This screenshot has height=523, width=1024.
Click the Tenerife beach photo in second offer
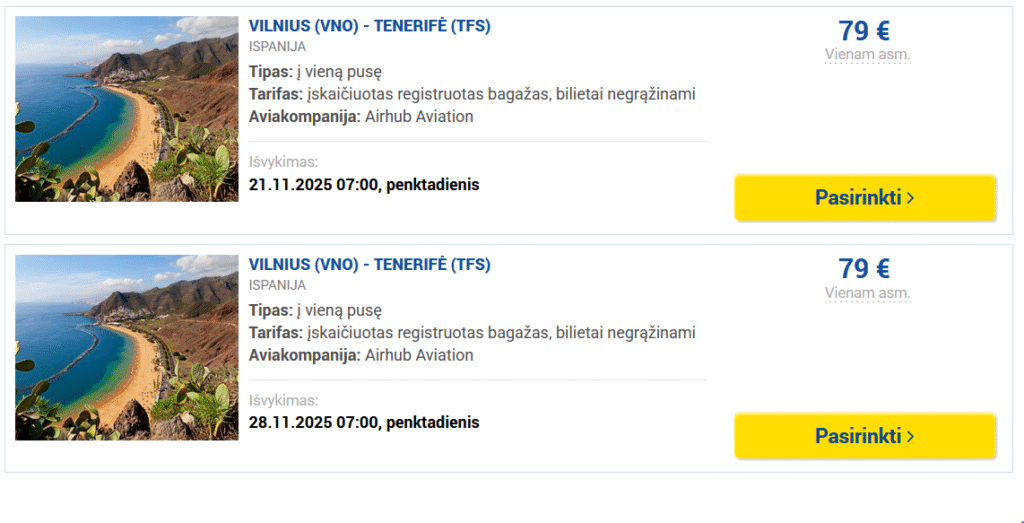point(127,347)
